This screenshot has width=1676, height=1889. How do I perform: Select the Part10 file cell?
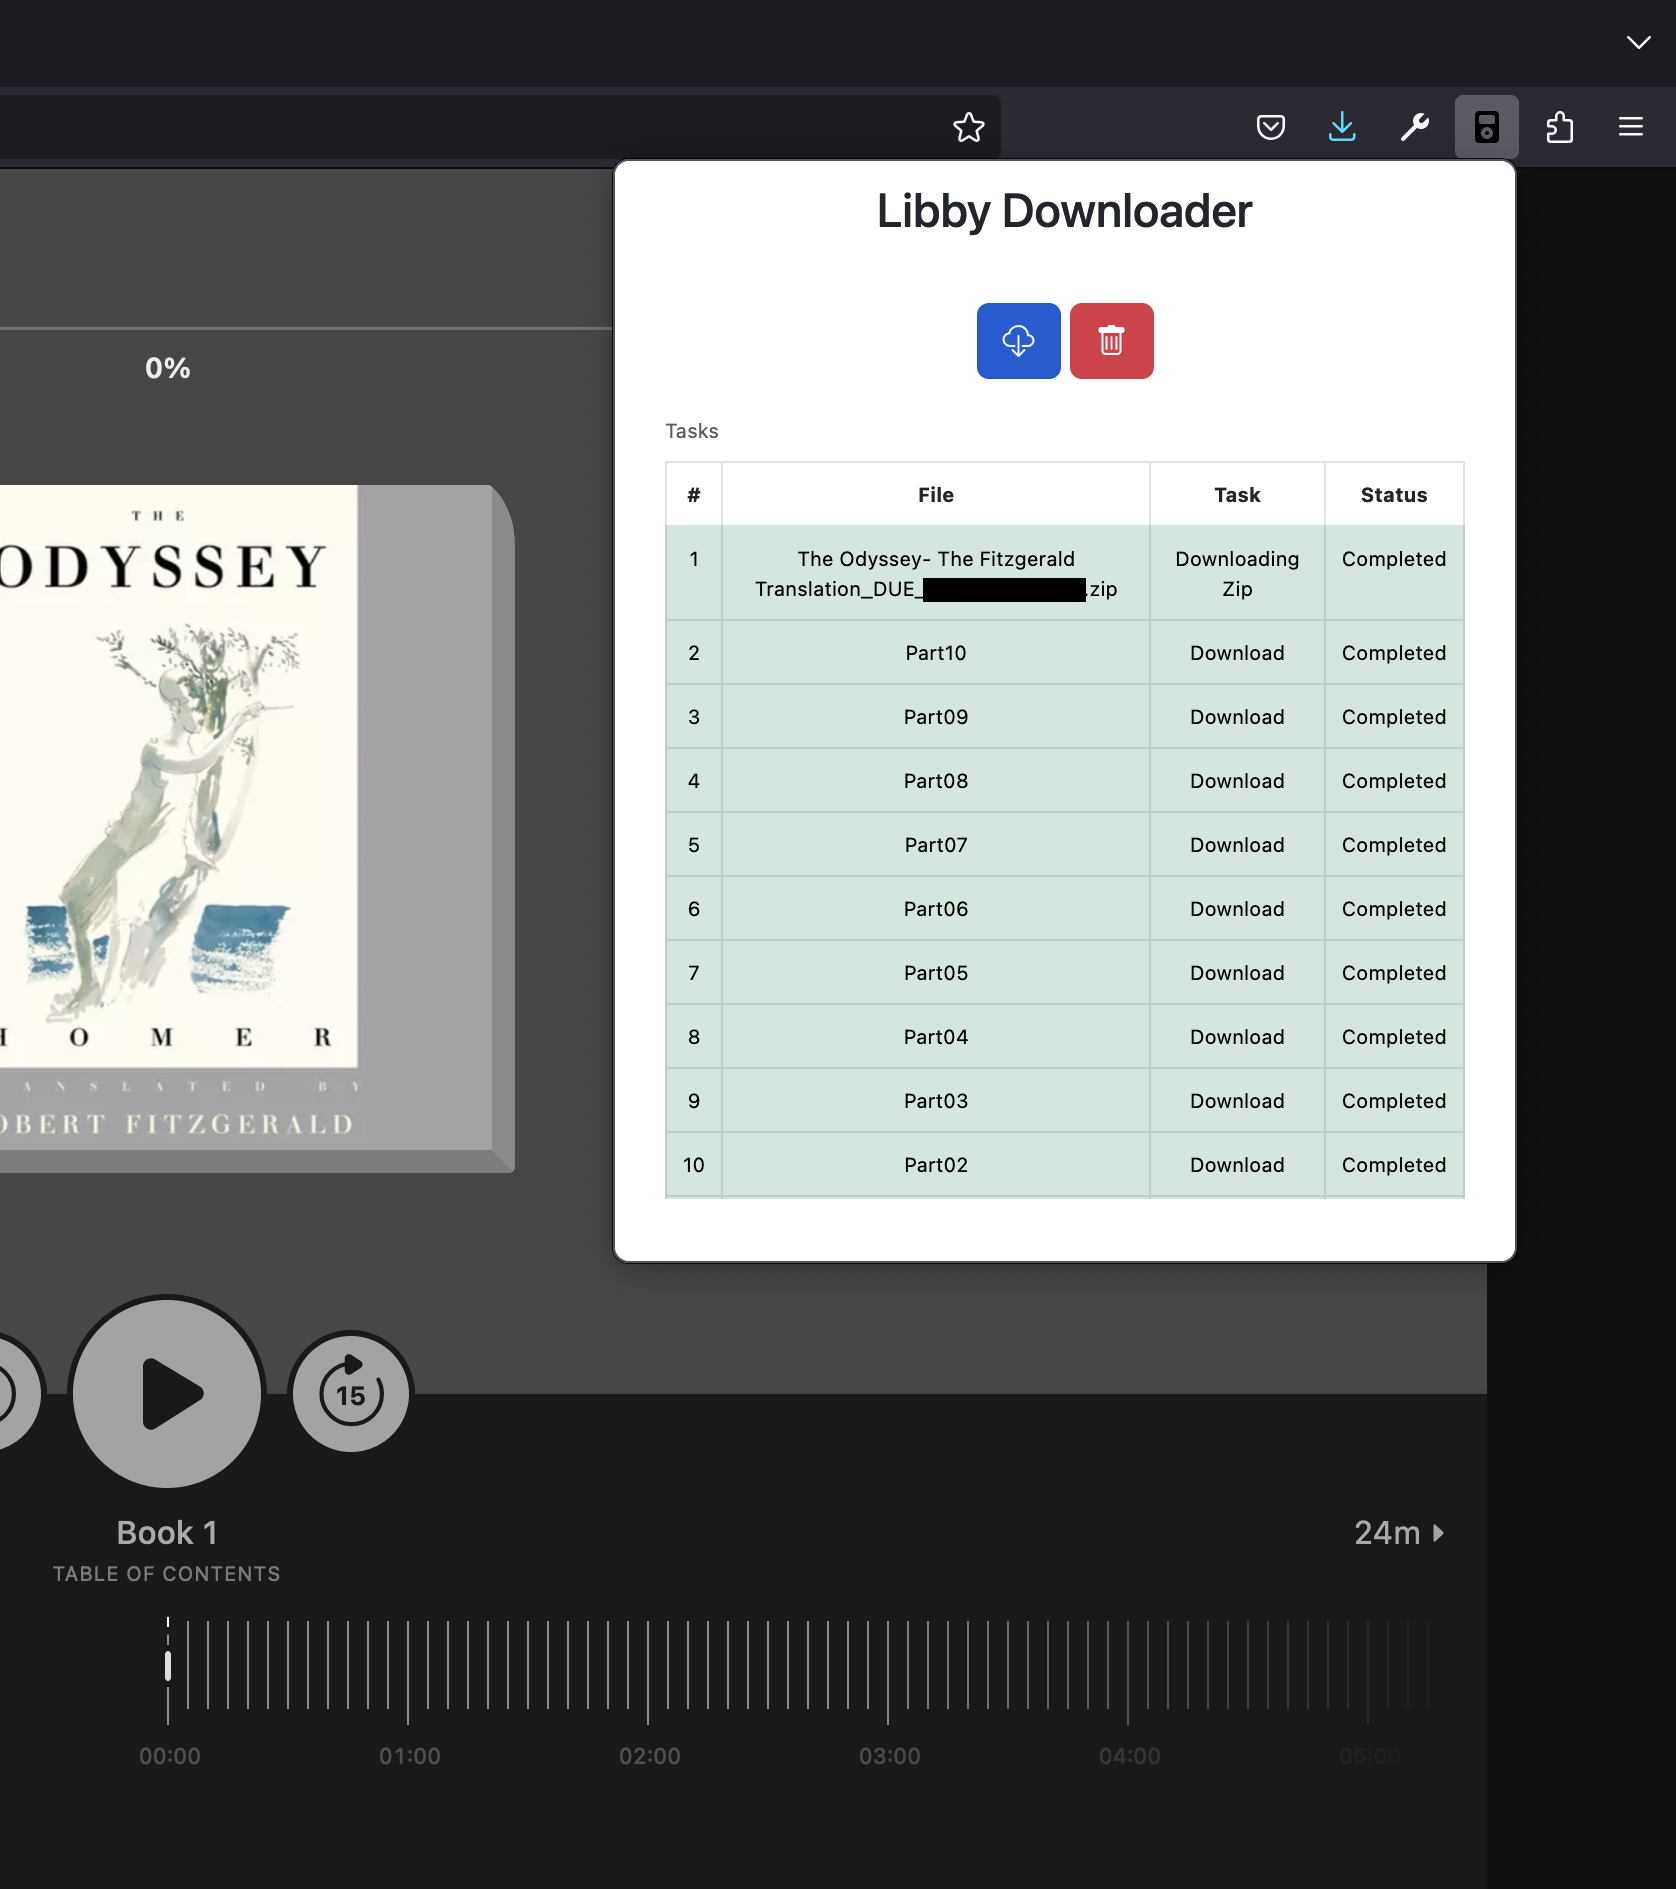pos(936,653)
